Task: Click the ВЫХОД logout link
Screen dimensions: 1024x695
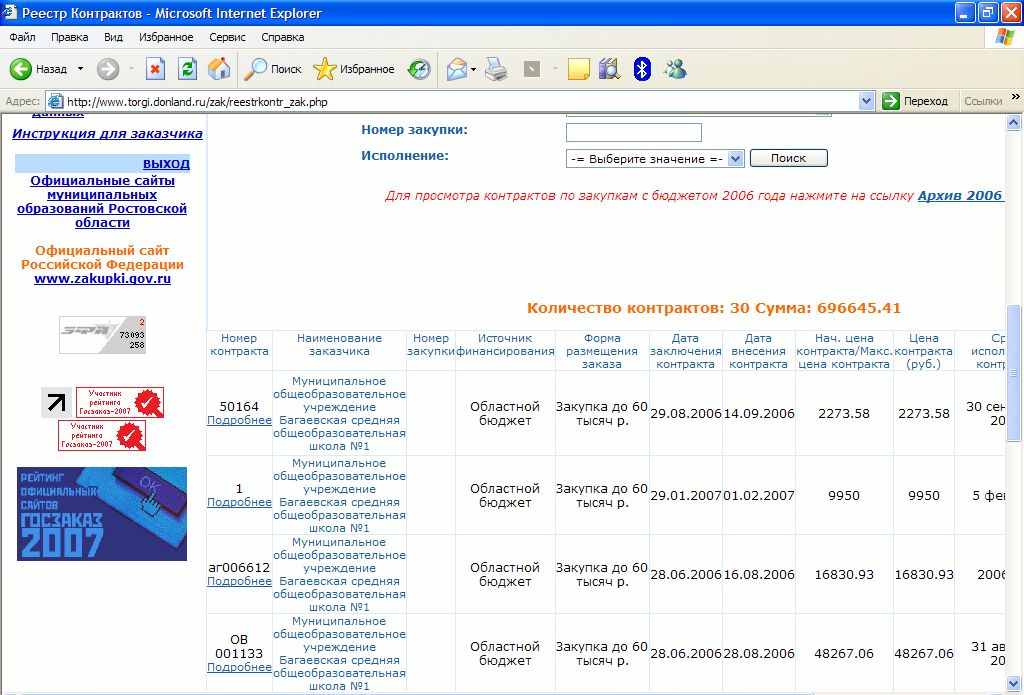Action: 167,164
